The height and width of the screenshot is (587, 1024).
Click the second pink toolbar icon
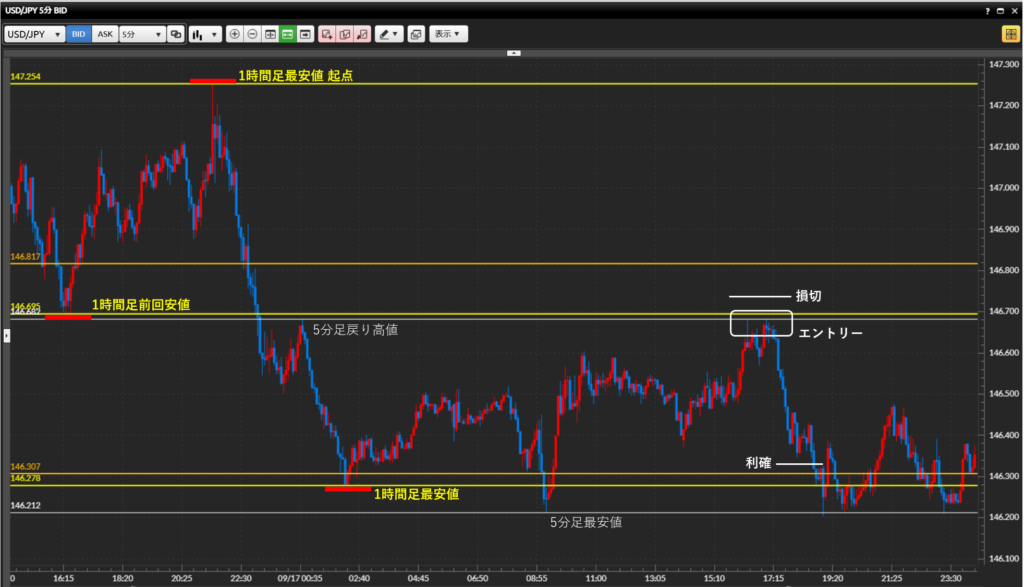[x=344, y=34]
